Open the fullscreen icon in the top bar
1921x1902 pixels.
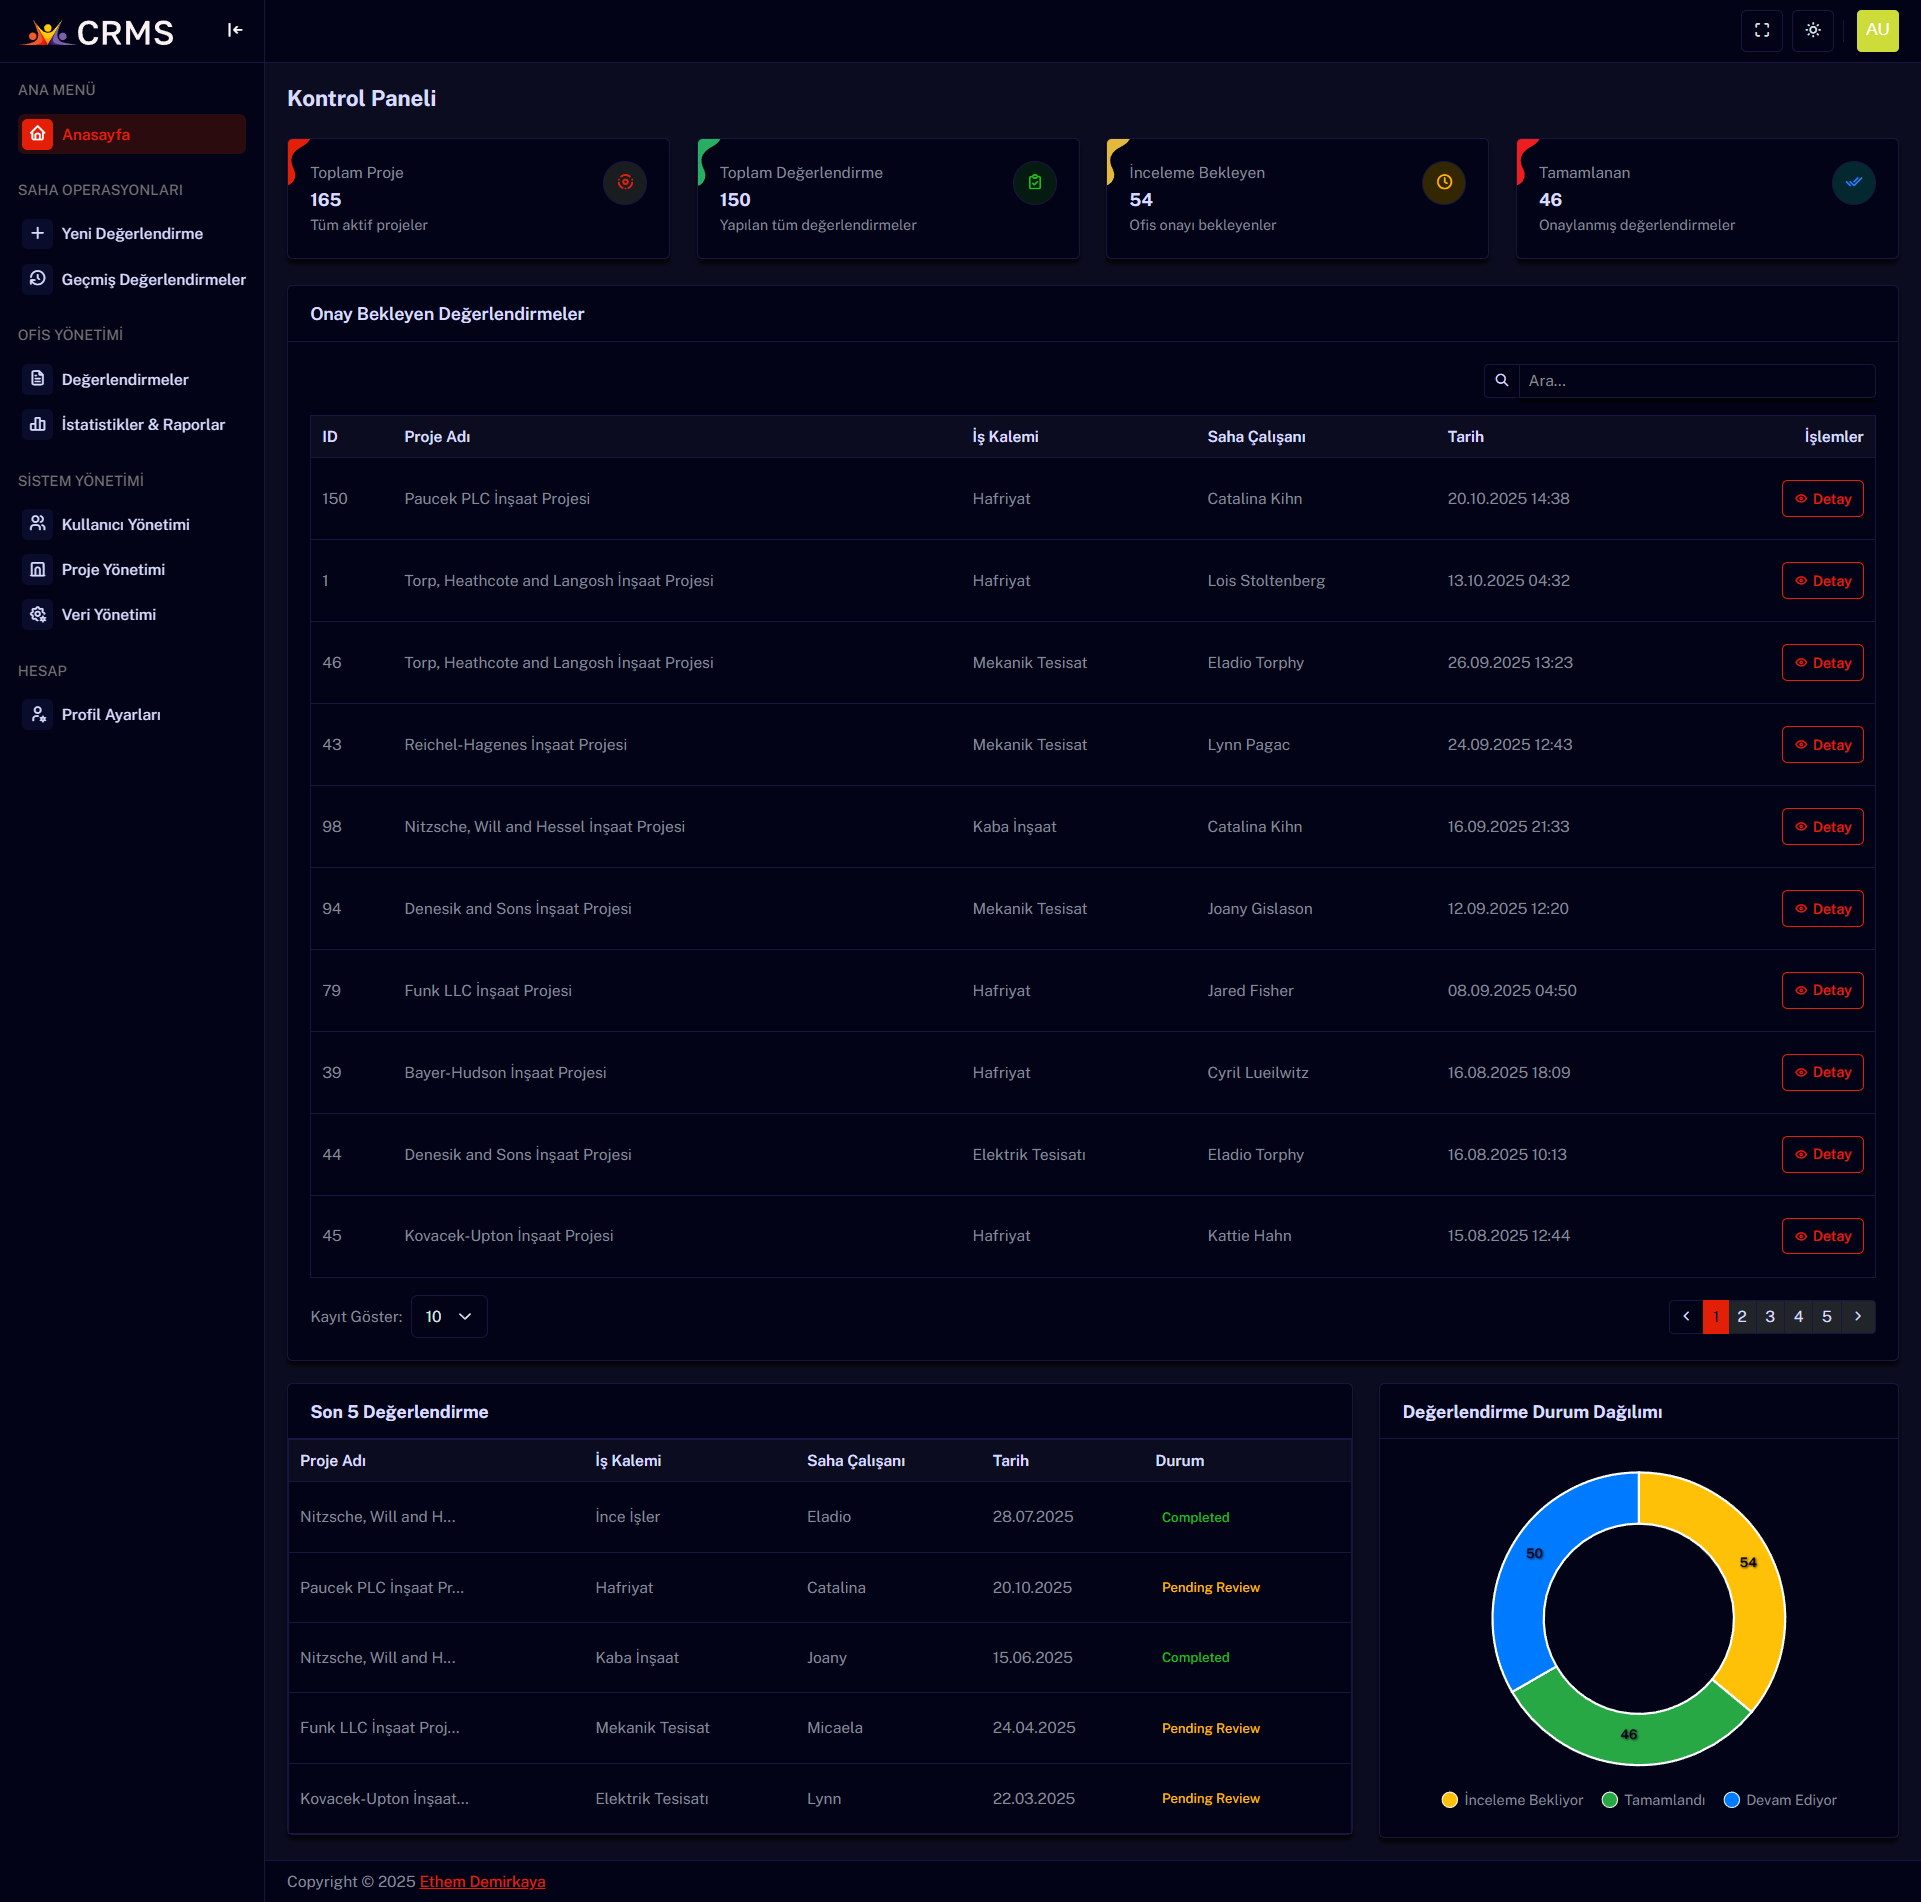click(x=1762, y=30)
